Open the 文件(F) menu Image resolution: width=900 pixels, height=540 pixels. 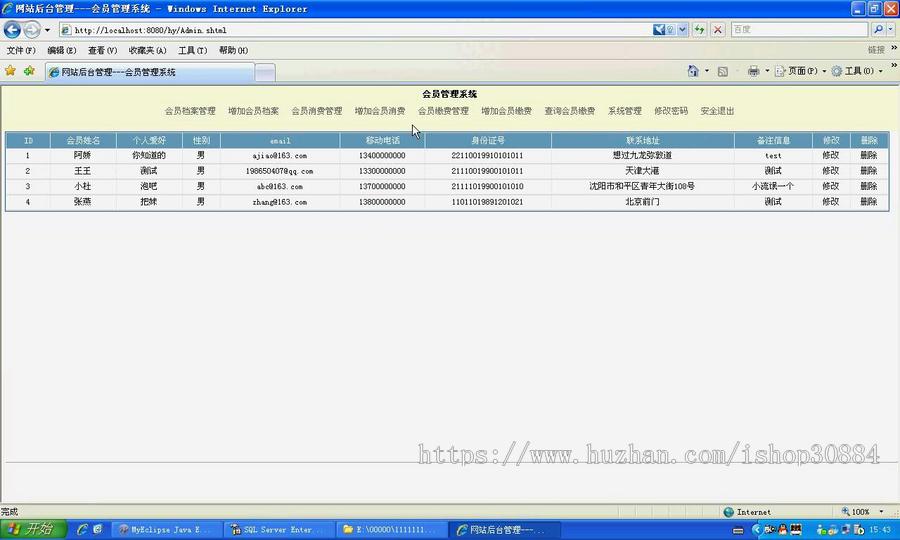[21, 50]
